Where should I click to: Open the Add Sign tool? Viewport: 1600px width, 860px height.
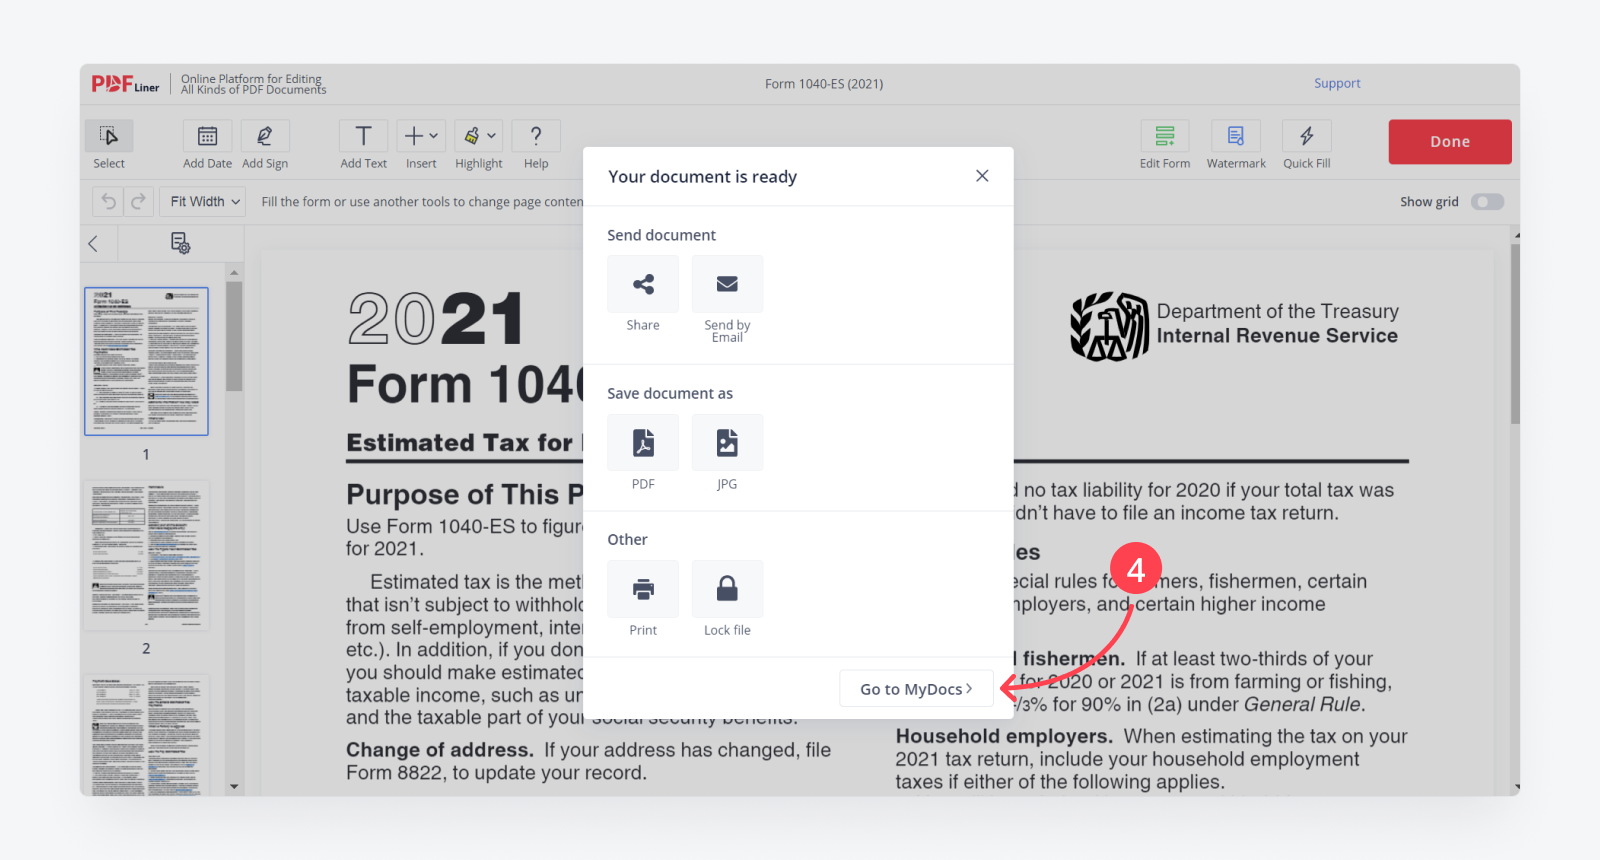pos(265,136)
